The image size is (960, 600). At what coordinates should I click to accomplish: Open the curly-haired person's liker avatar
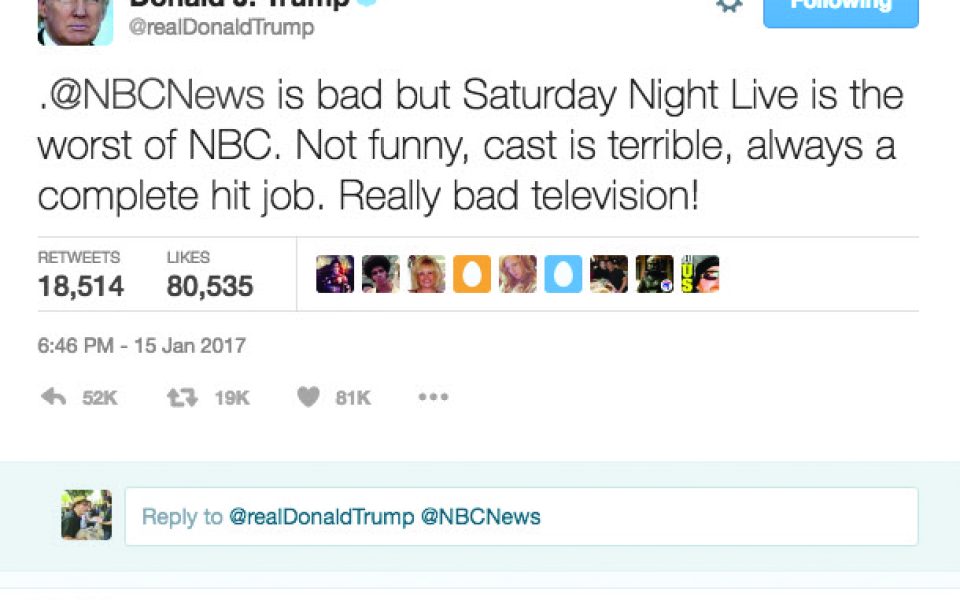pos(381,274)
